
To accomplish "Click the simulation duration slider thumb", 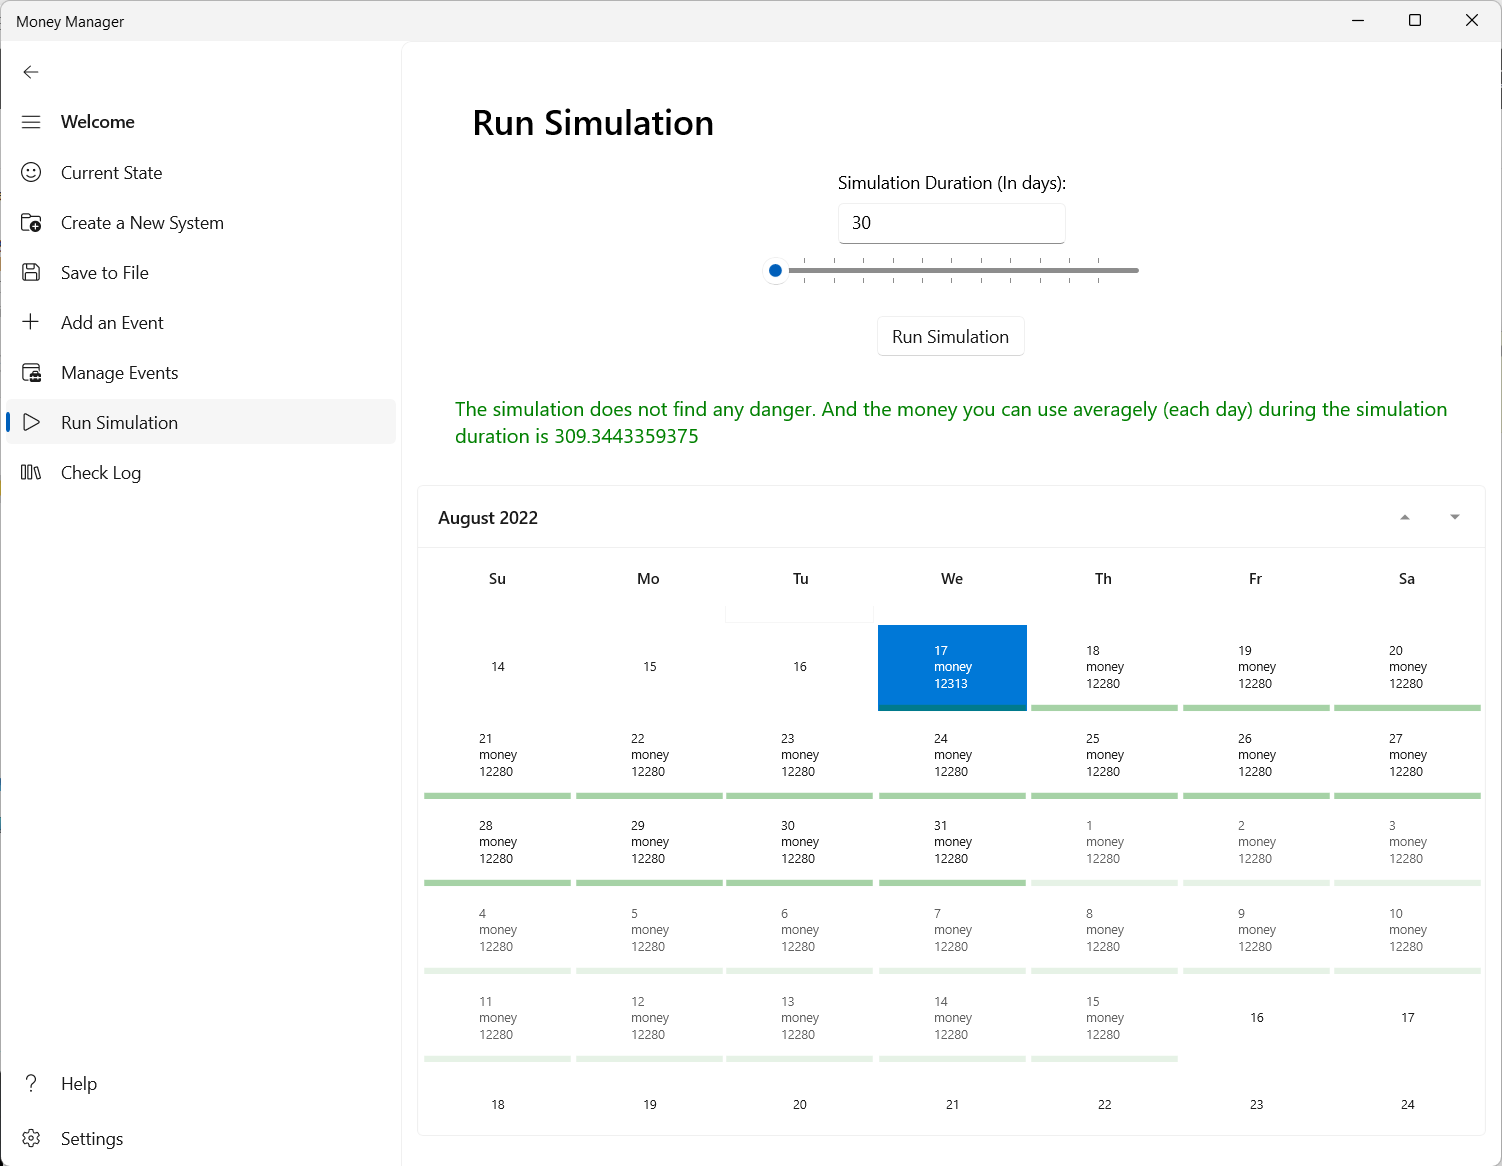I will pyautogui.click(x=775, y=270).
